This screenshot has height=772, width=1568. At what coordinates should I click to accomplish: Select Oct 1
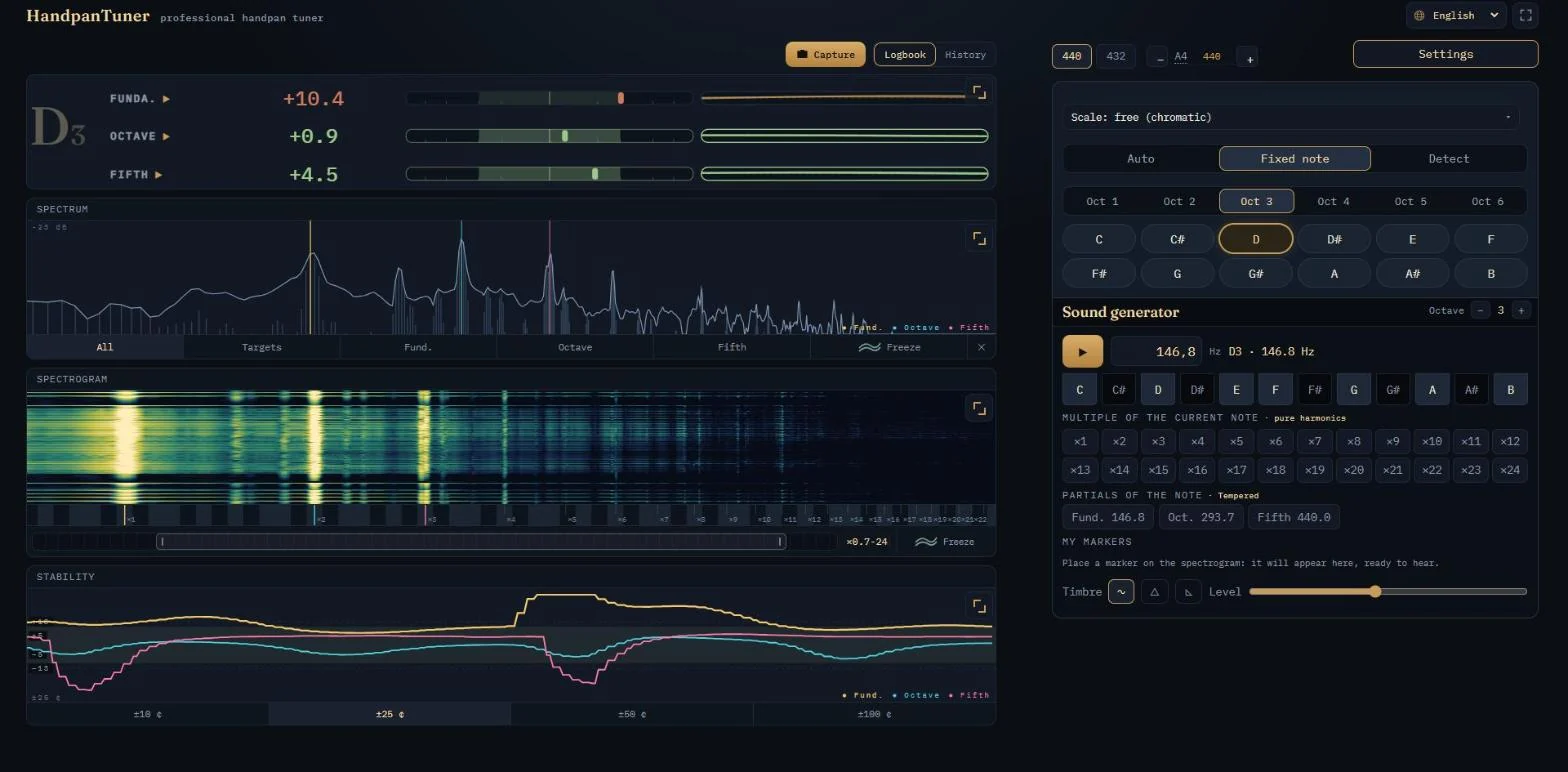point(1102,201)
